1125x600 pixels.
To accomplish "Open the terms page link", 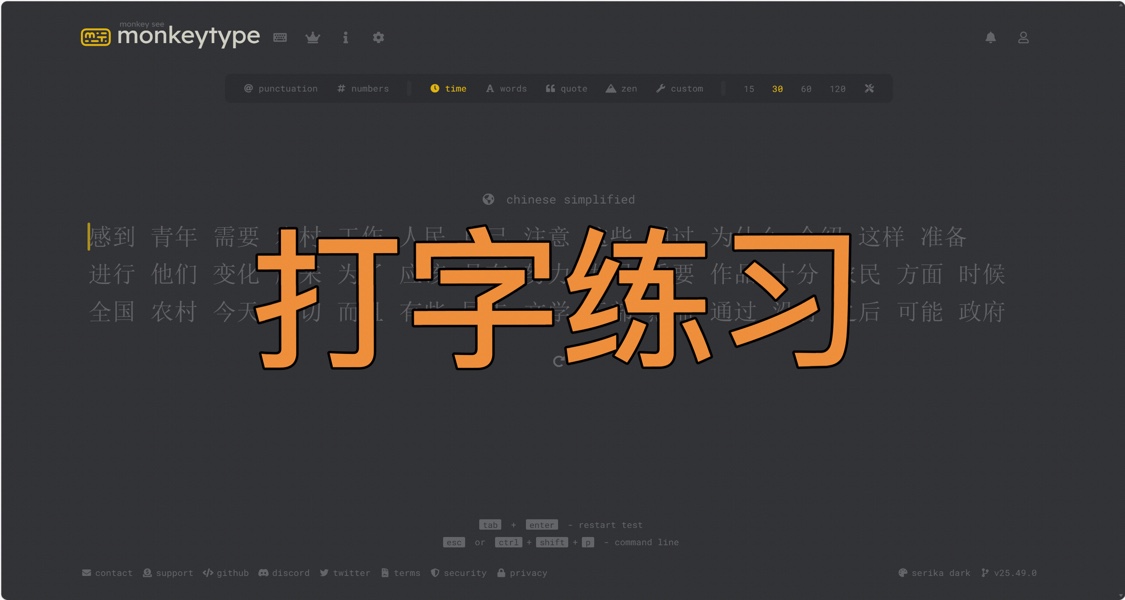I will coord(399,573).
